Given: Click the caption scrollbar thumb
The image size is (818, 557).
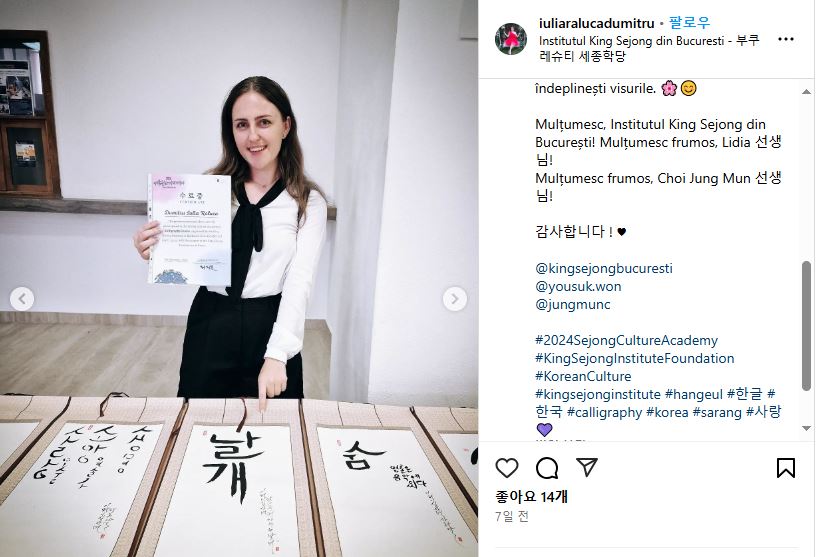Looking at the screenshot, I should 806,326.
